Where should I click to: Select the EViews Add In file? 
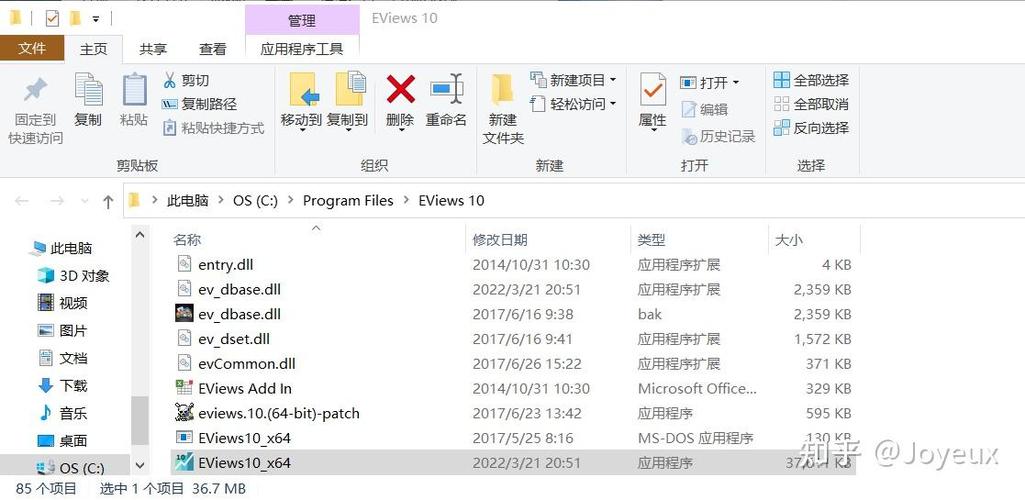click(512, 389)
